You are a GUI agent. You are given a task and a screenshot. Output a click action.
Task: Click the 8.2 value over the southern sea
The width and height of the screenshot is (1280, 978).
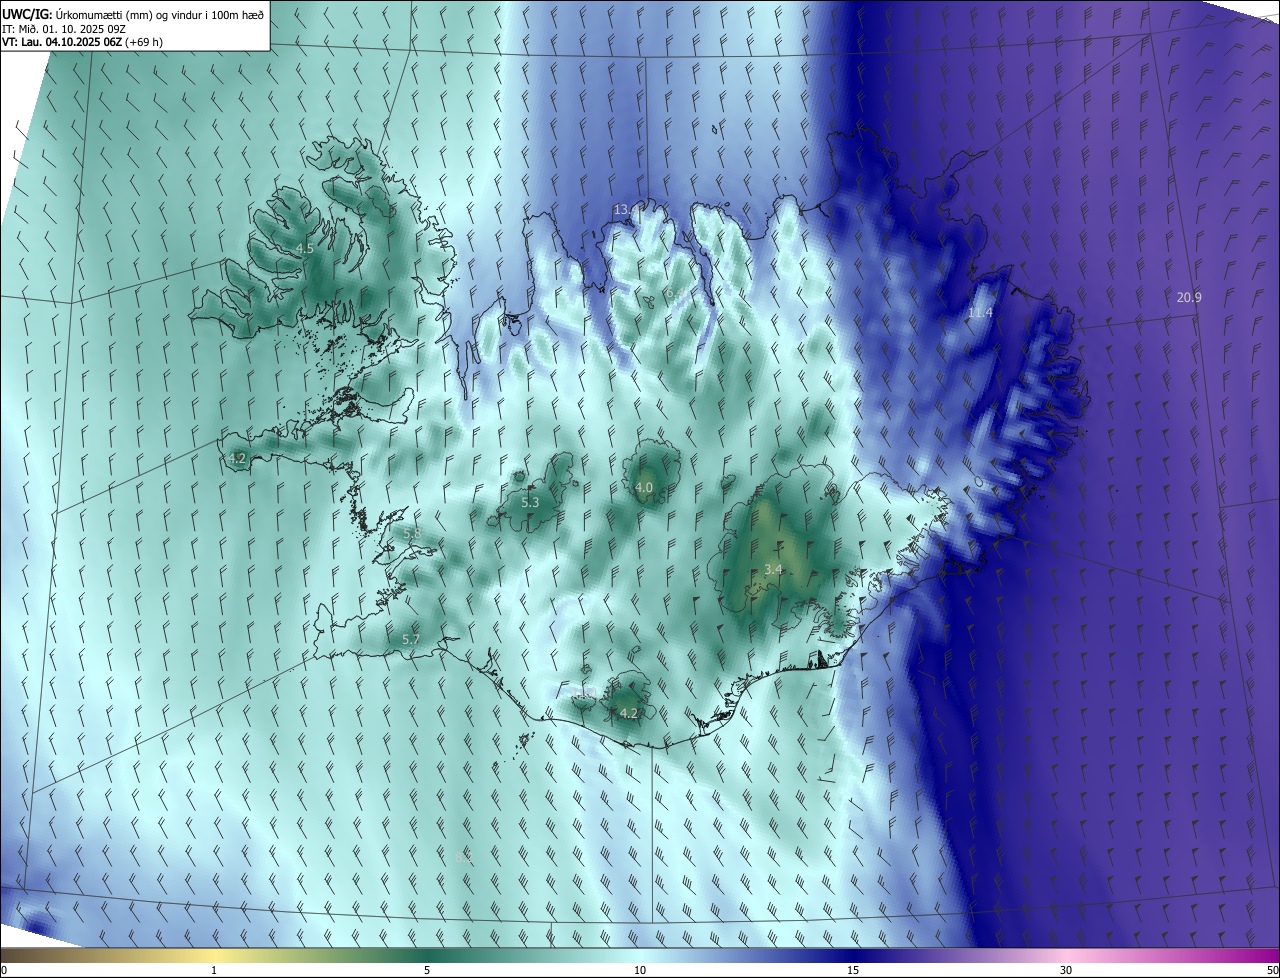tap(463, 857)
